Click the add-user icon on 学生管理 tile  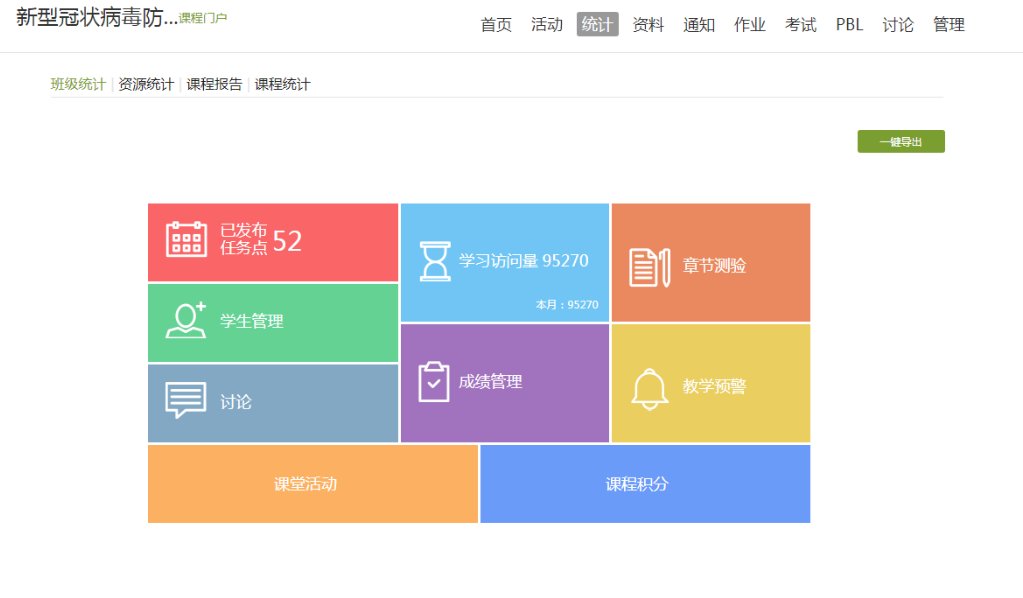click(186, 320)
